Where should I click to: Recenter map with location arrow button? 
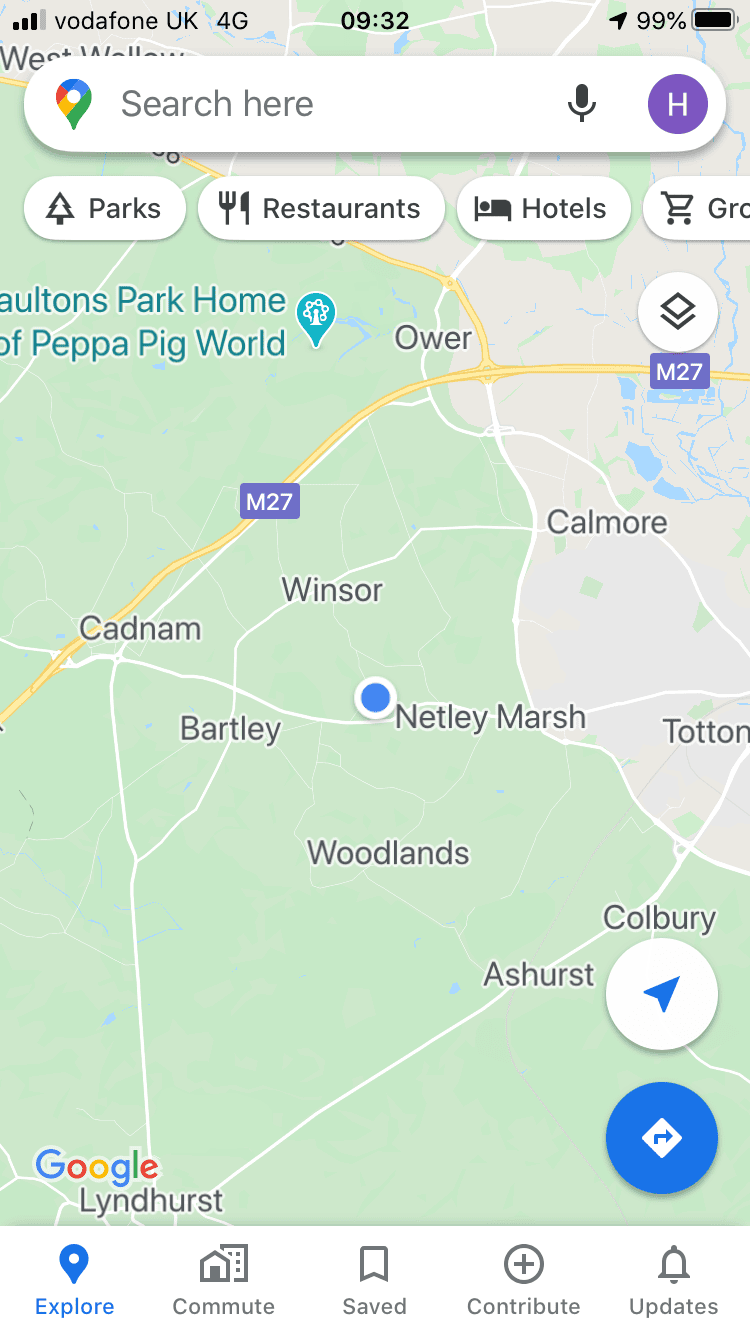tap(662, 994)
